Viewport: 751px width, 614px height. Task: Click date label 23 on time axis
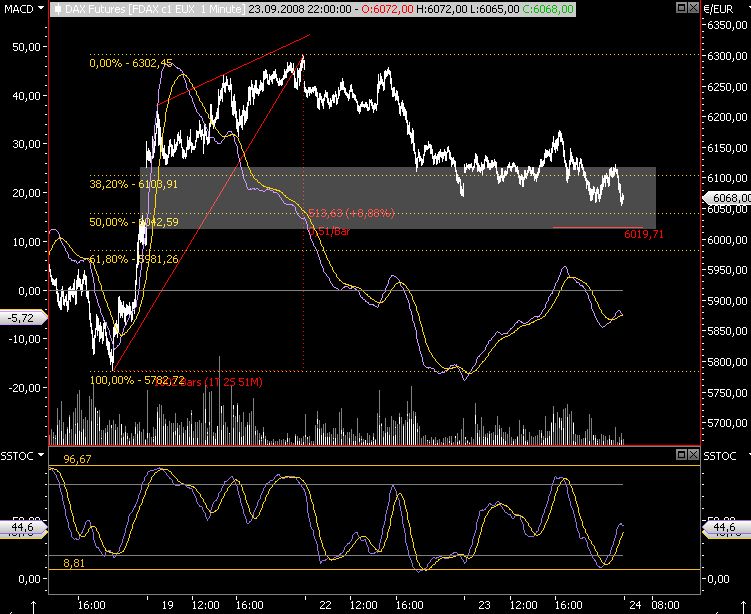[484, 605]
